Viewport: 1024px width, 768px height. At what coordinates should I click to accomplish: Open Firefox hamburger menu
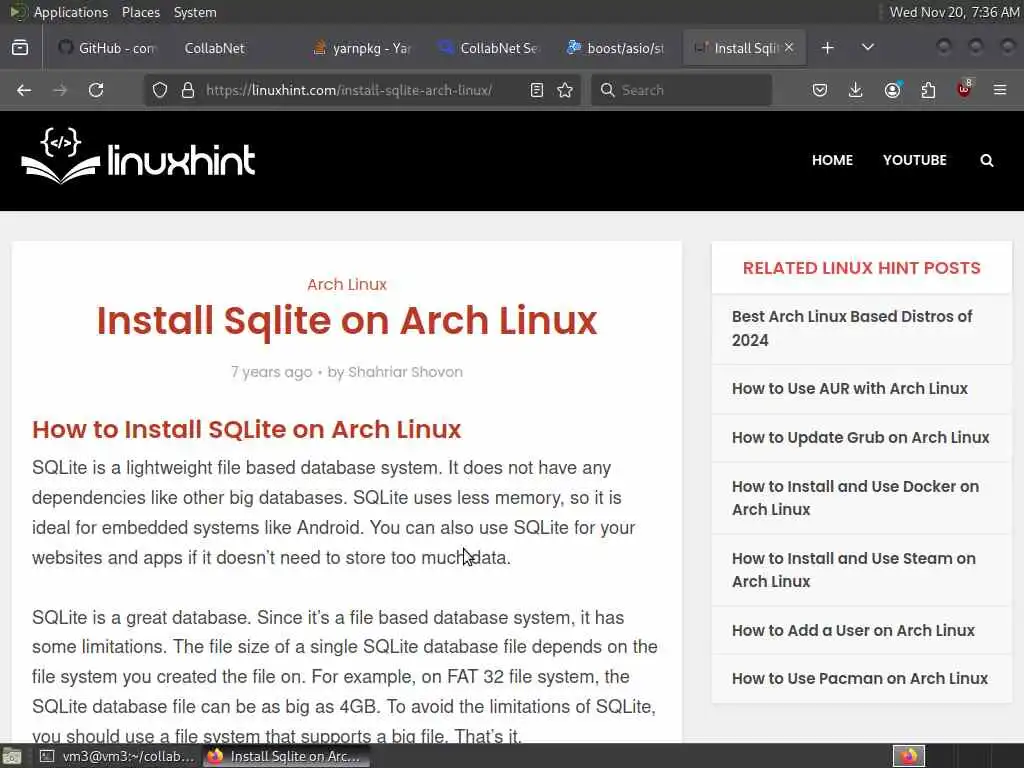pyautogui.click(x=1000, y=90)
